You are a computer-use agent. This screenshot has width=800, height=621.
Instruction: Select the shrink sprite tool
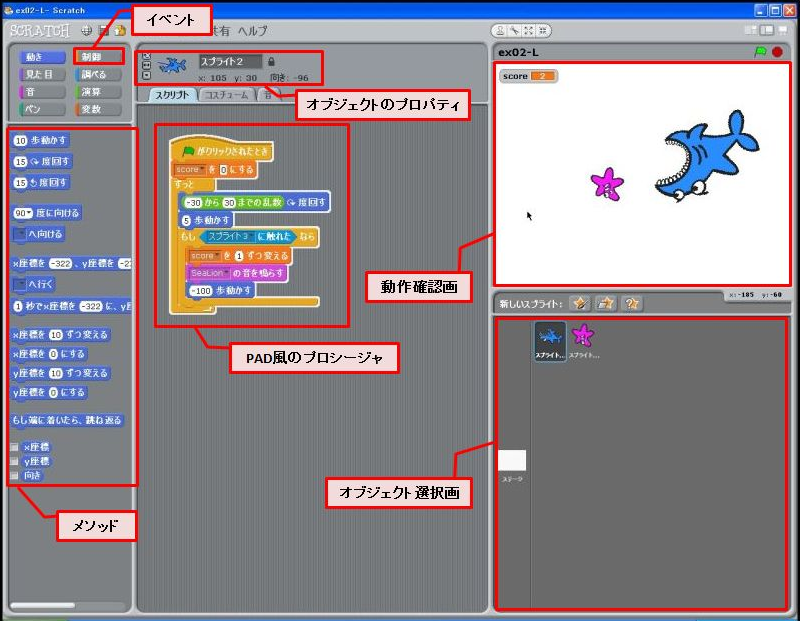tap(543, 31)
